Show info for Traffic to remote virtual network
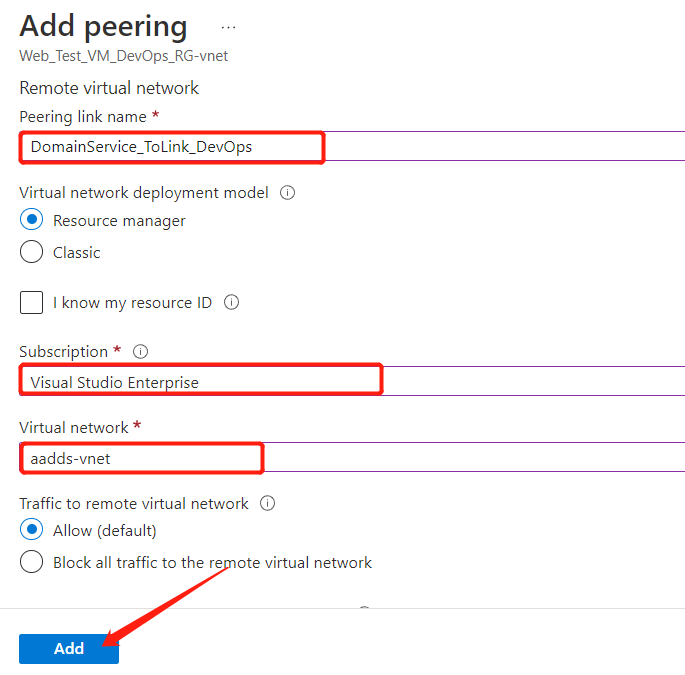The width and height of the screenshot is (685, 675). [267, 503]
